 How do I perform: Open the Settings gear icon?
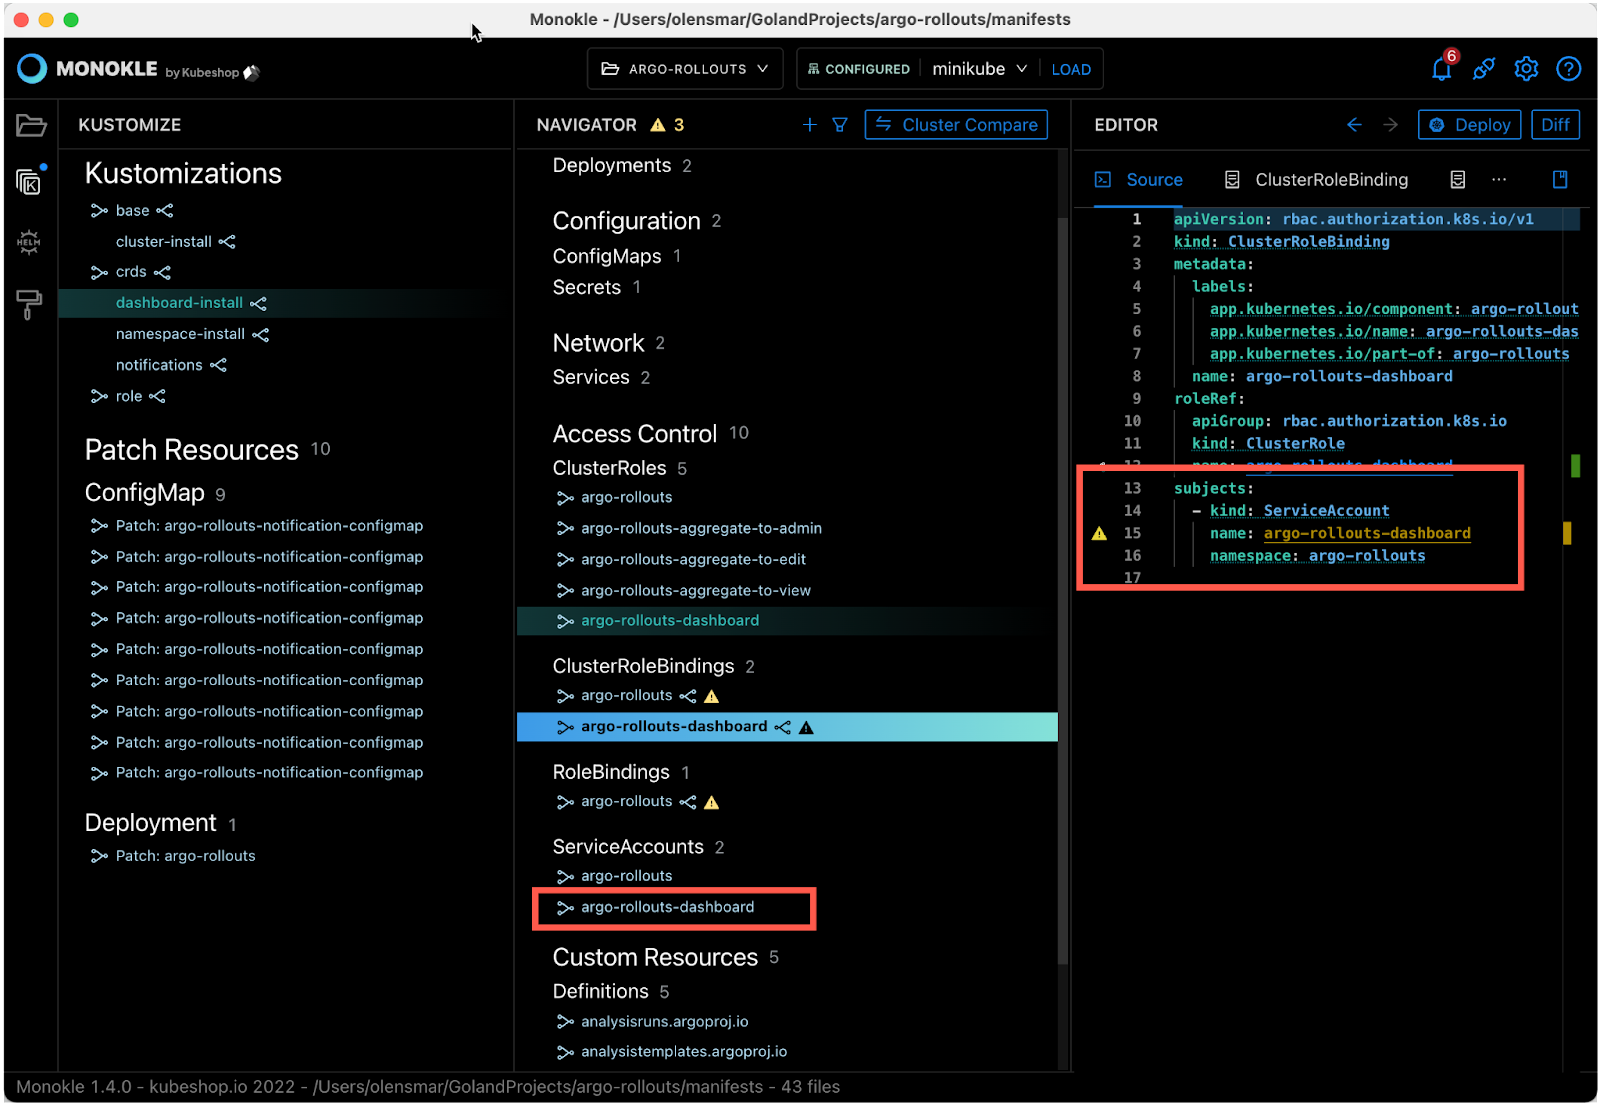1526,69
